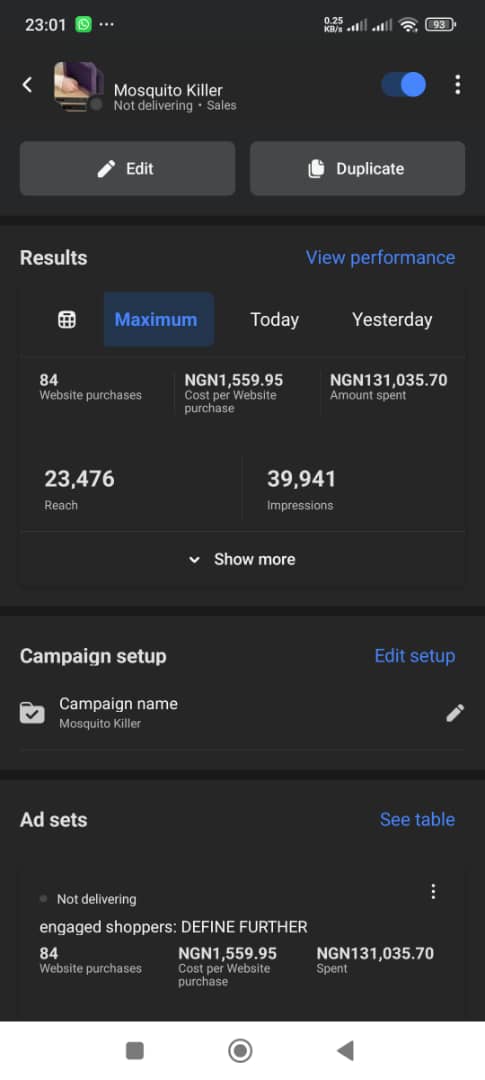Open campaign three-dot options menu

click(x=457, y=85)
